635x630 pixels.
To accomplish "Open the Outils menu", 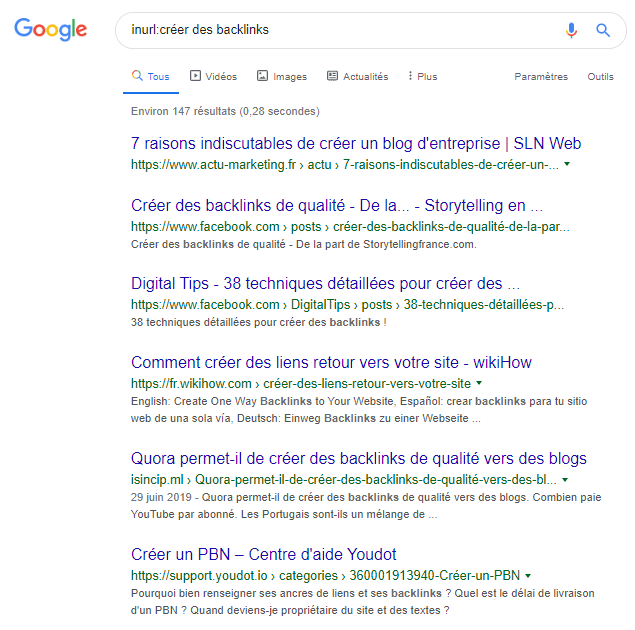I will click(x=601, y=77).
